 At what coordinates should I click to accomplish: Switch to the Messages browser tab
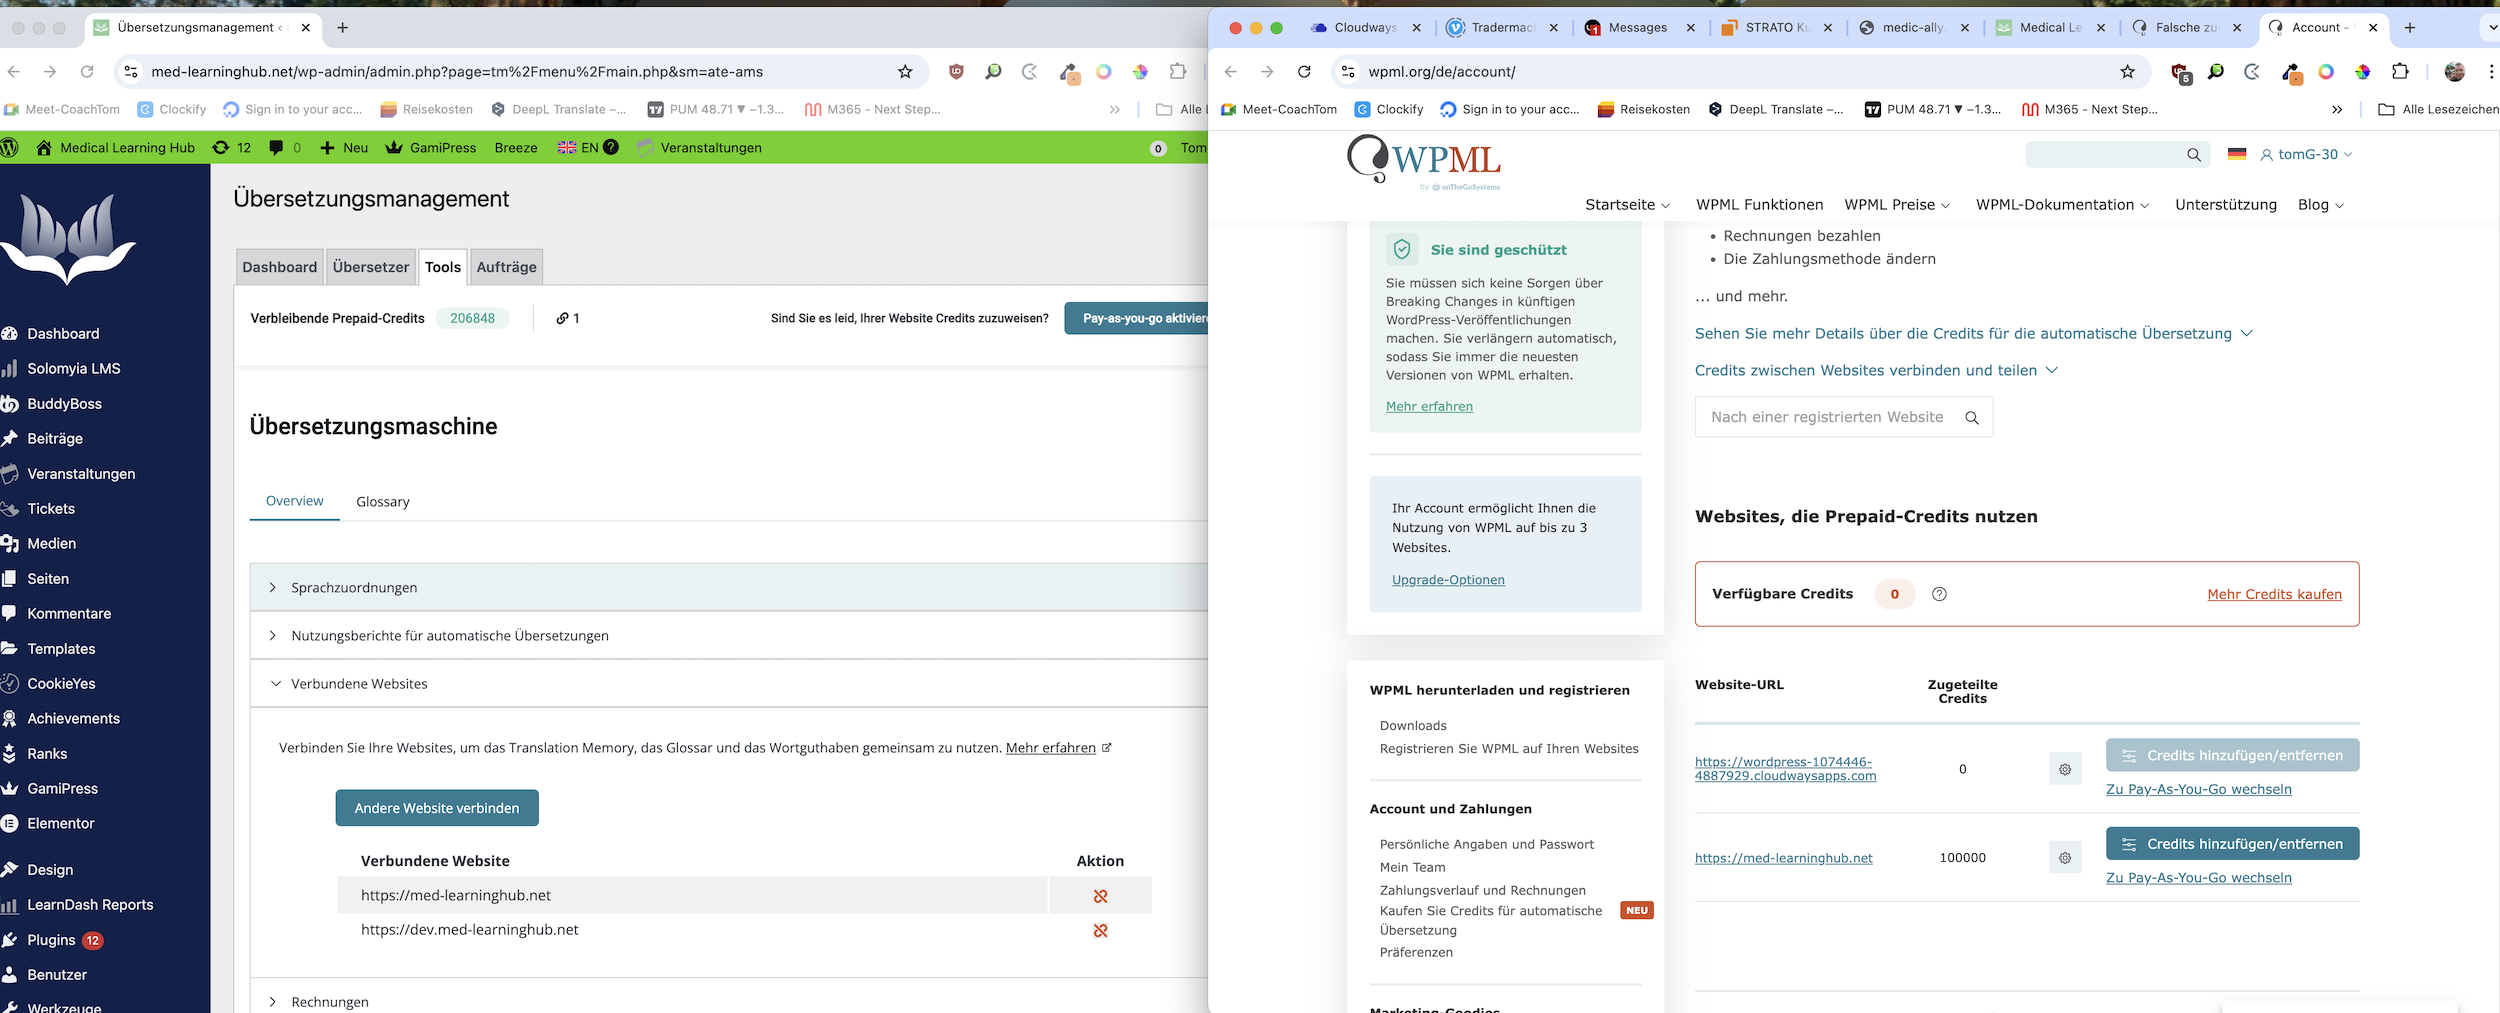point(1637,28)
